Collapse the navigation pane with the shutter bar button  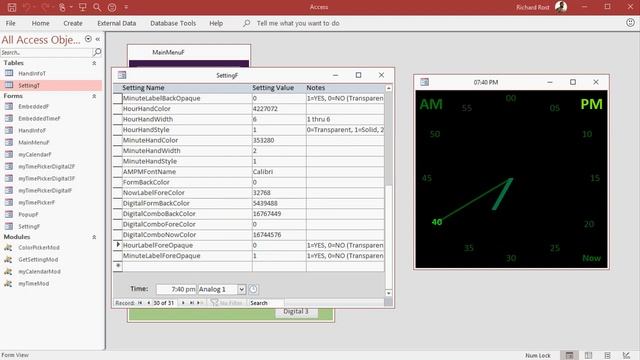click(x=98, y=39)
